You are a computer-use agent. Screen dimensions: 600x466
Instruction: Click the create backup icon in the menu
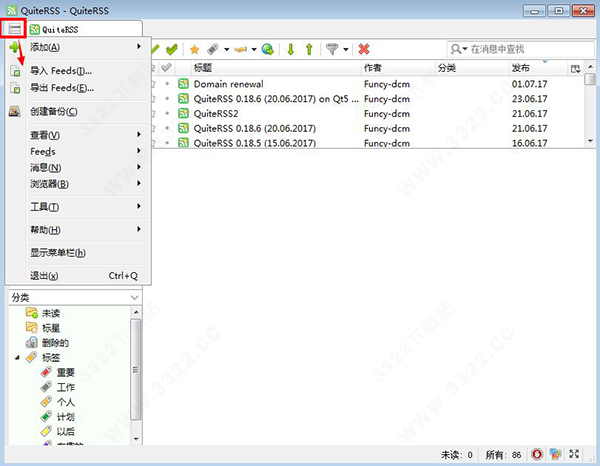(x=15, y=111)
